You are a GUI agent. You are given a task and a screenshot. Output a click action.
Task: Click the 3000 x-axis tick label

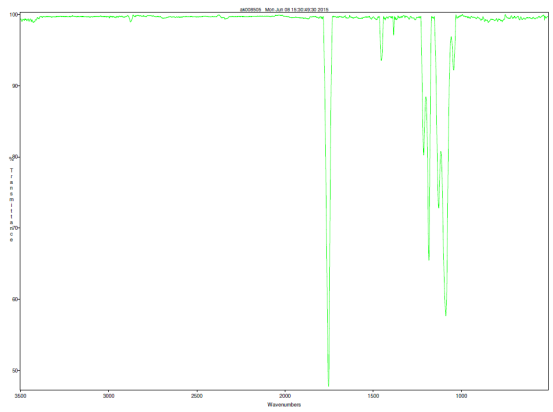pyautogui.click(x=109, y=396)
